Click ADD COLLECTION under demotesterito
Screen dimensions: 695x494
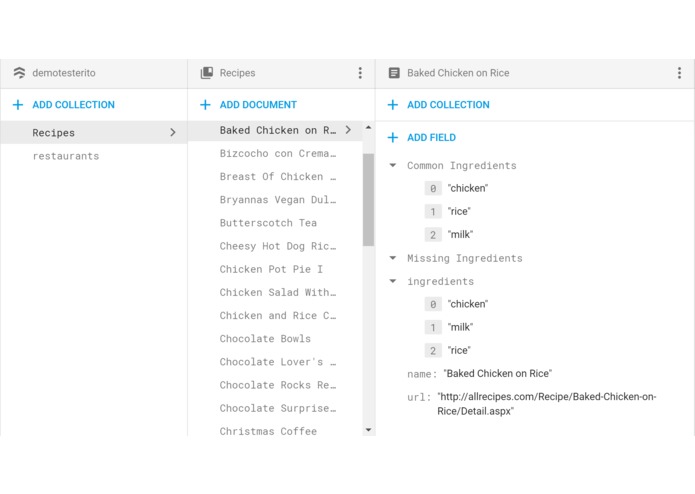tap(73, 105)
